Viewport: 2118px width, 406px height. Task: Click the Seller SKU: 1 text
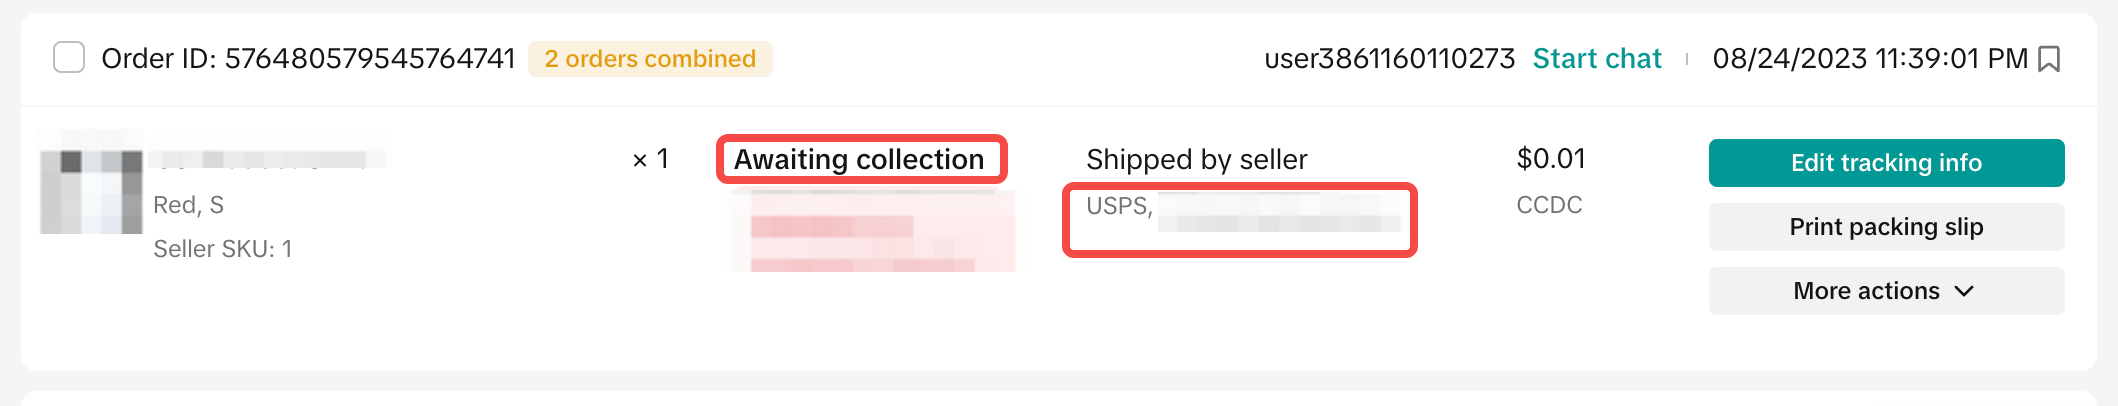[x=223, y=249]
